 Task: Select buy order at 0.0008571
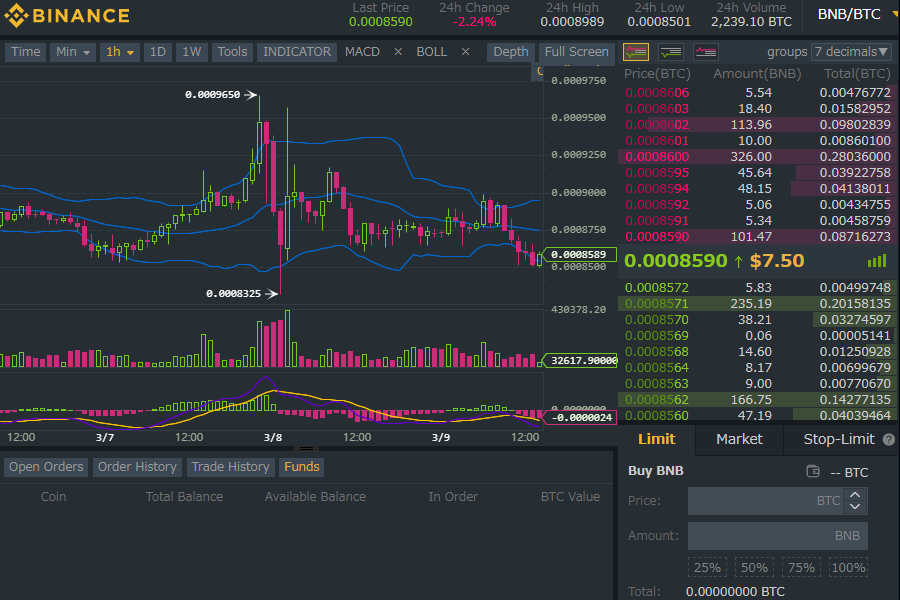[x=757, y=304]
